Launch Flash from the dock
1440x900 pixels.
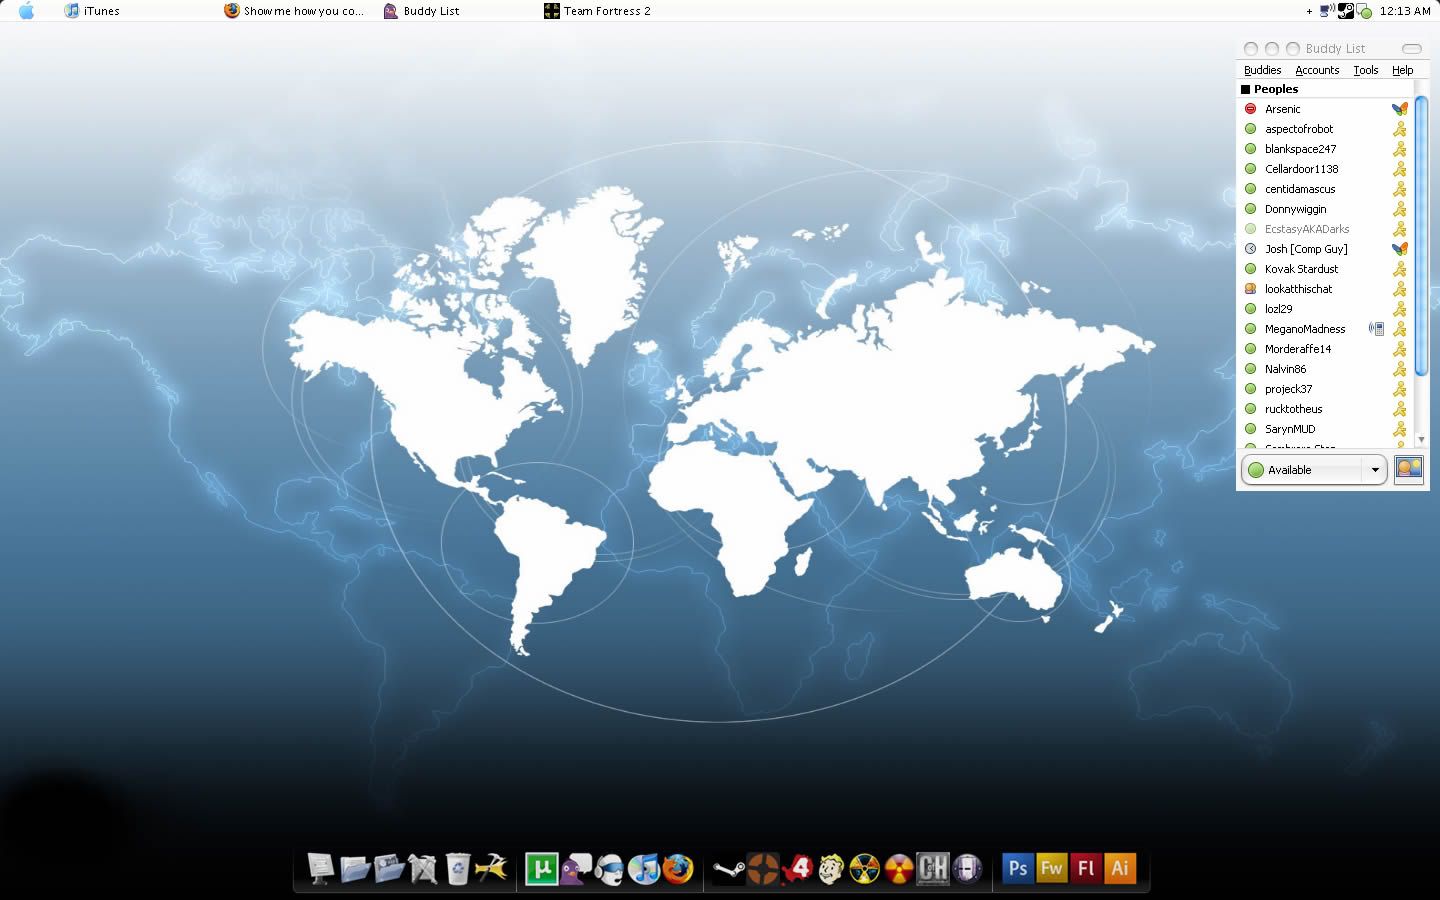click(1086, 868)
